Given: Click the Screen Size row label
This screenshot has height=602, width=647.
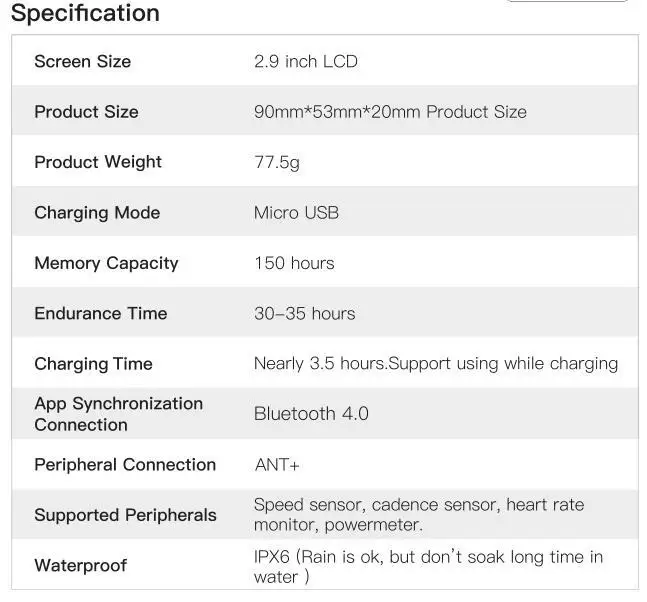Looking at the screenshot, I should (82, 61).
